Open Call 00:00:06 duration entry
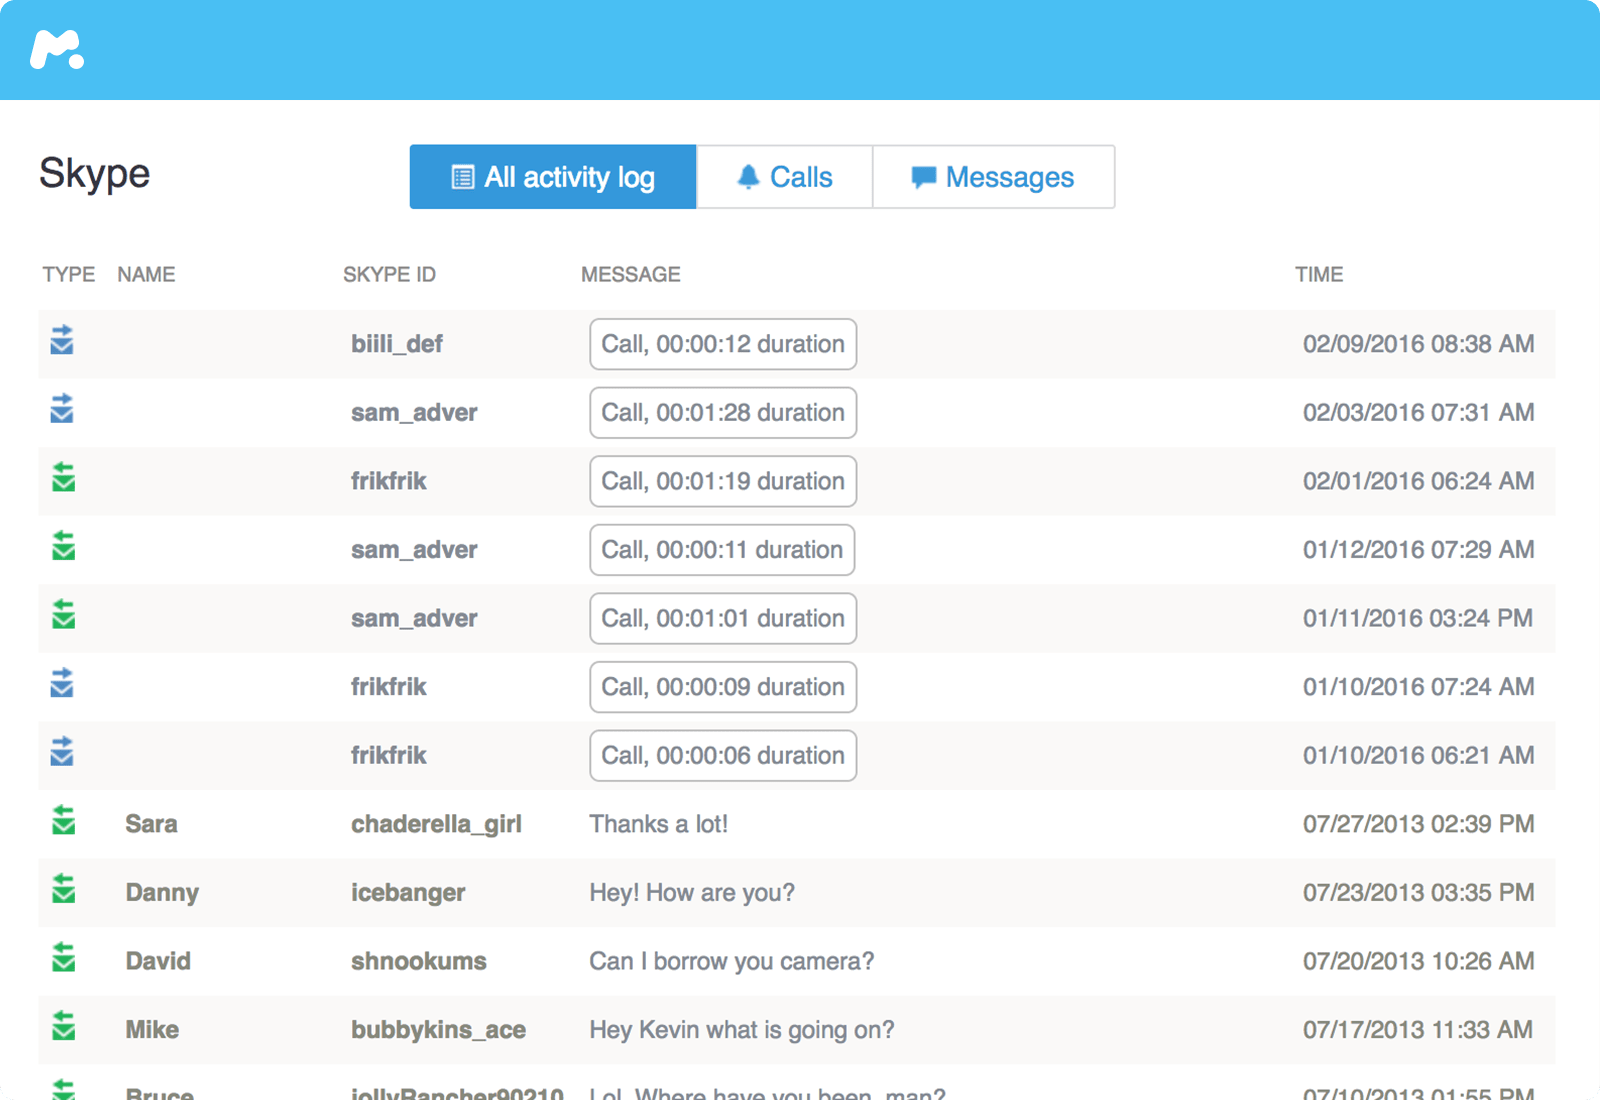 (x=723, y=755)
